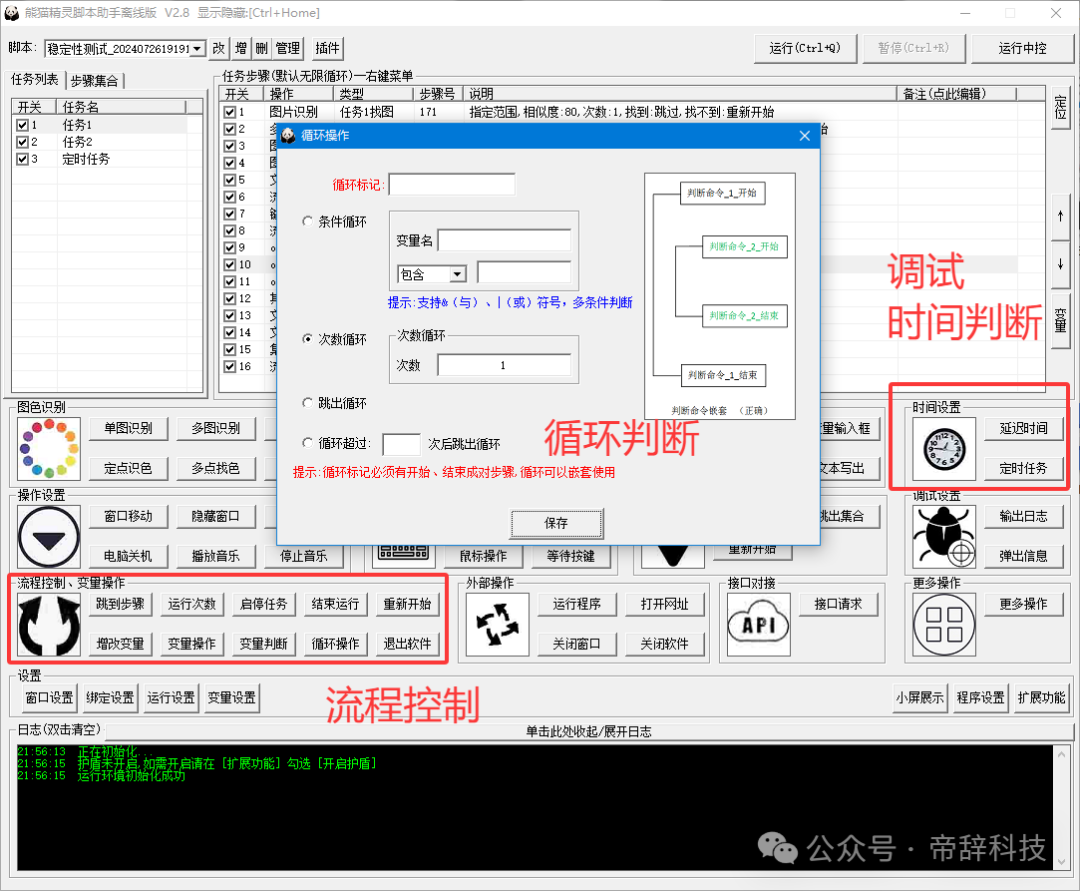Image resolution: width=1080 pixels, height=891 pixels.
Task: Switch to the 任务列表 tab
Action: point(35,80)
